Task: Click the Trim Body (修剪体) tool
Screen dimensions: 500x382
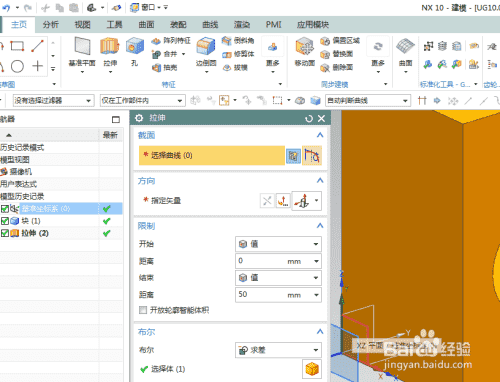Action: [x=238, y=54]
